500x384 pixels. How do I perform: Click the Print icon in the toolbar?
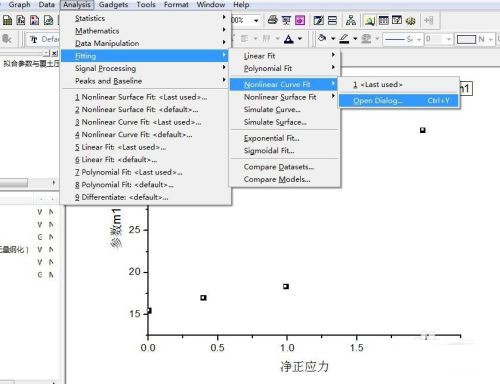coord(273,20)
